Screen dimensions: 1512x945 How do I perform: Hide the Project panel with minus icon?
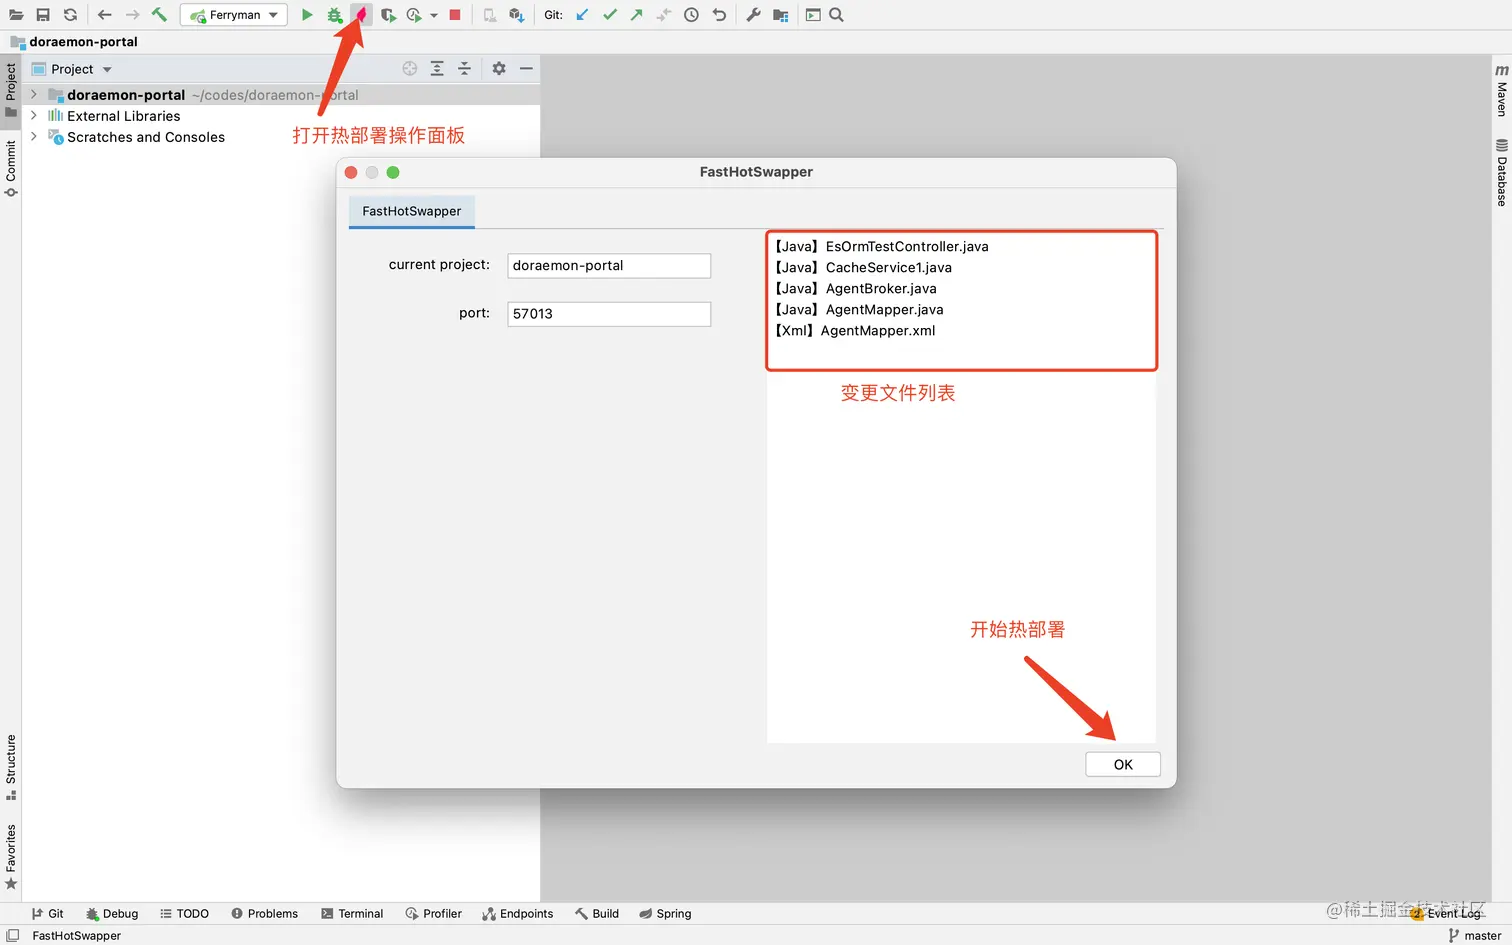coord(526,68)
